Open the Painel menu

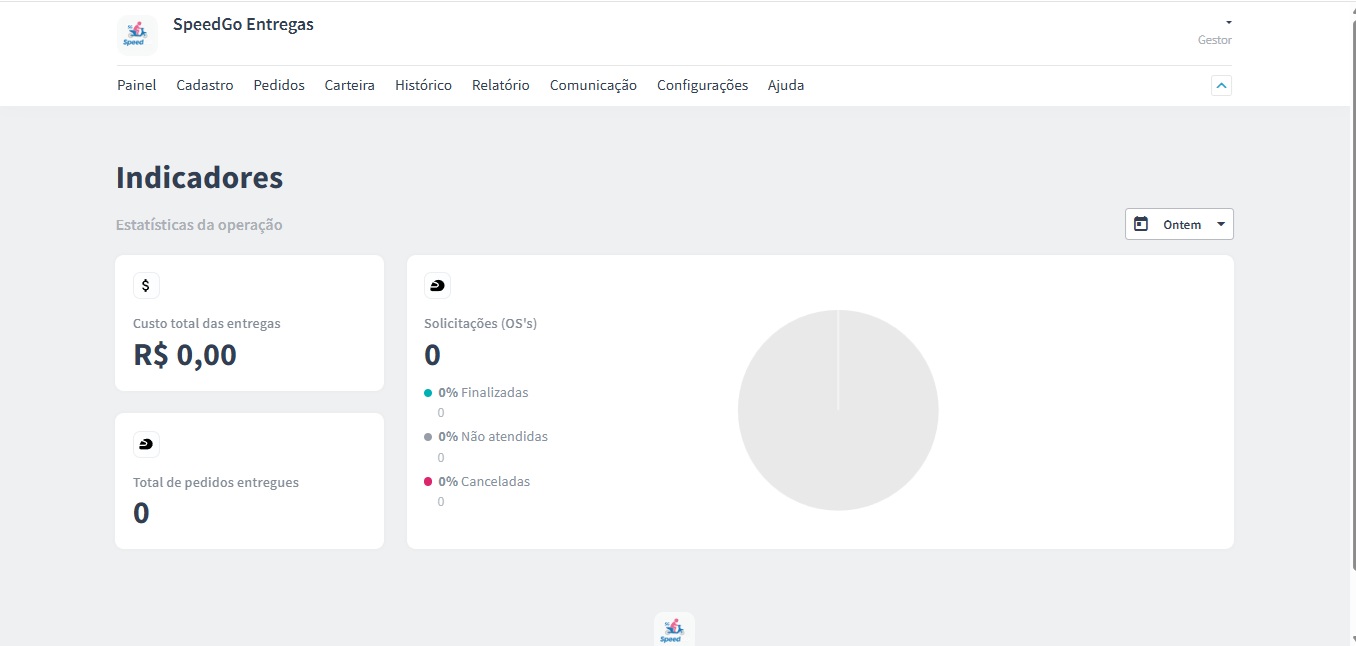click(137, 86)
